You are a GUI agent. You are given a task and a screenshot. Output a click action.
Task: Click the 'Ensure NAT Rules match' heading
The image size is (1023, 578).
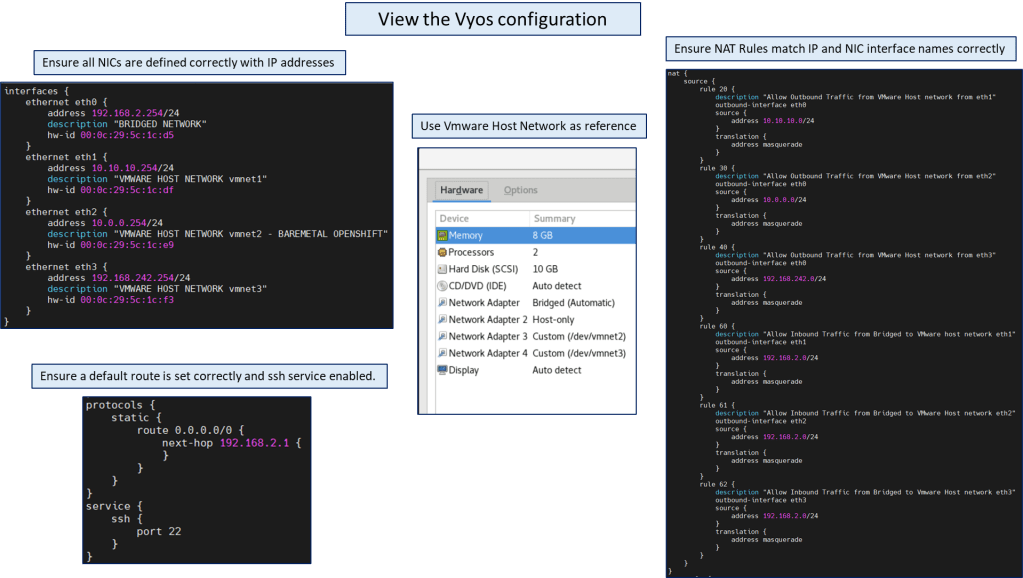point(840,48)
